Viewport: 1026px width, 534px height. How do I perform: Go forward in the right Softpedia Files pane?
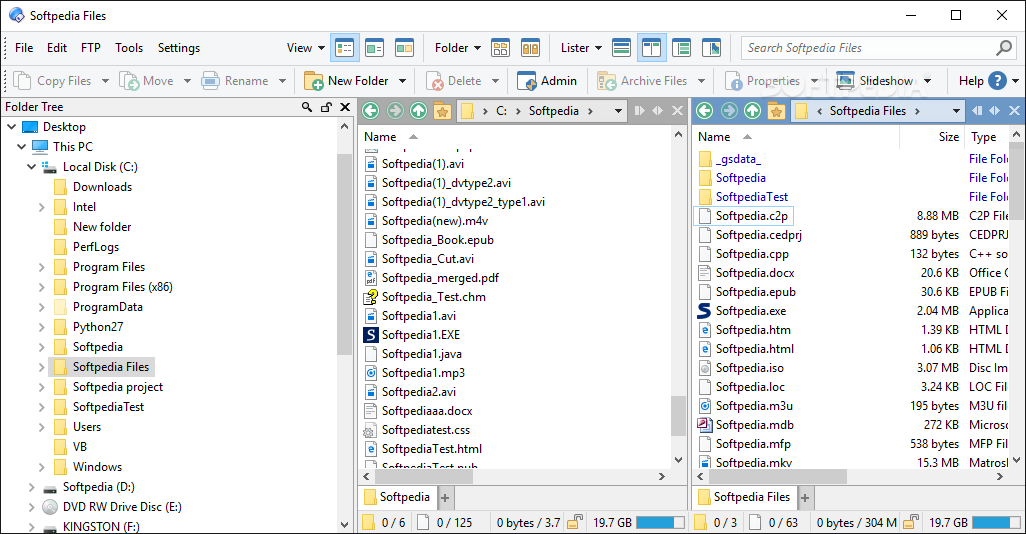point(728,111)
